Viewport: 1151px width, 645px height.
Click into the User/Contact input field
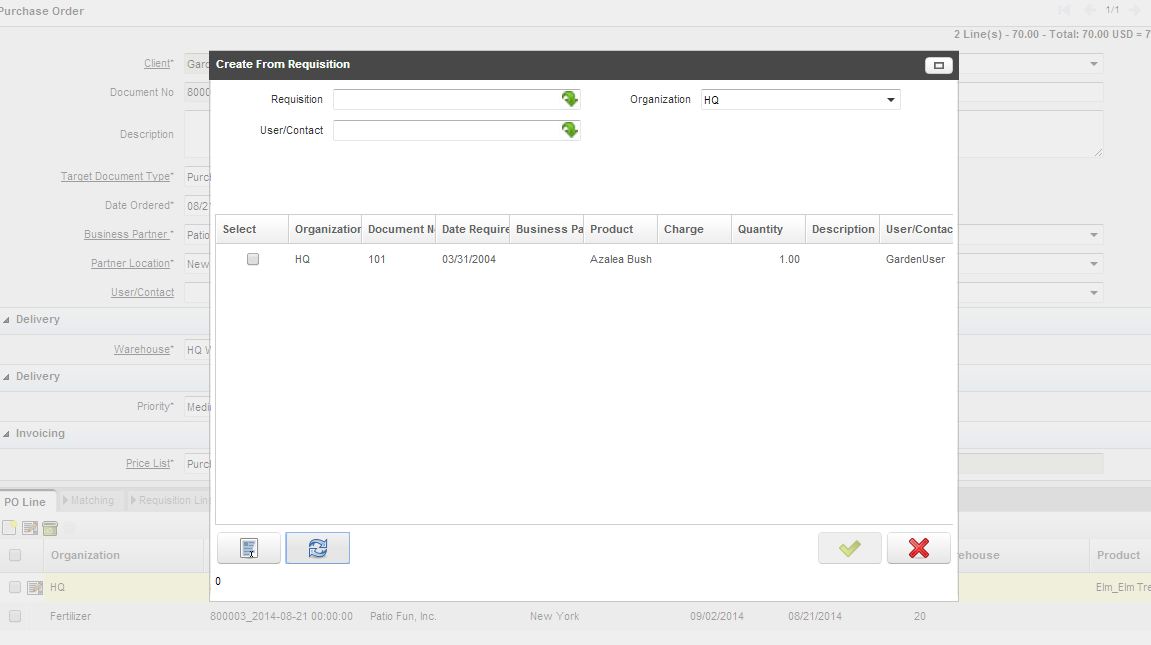click(x=445, y=131)
